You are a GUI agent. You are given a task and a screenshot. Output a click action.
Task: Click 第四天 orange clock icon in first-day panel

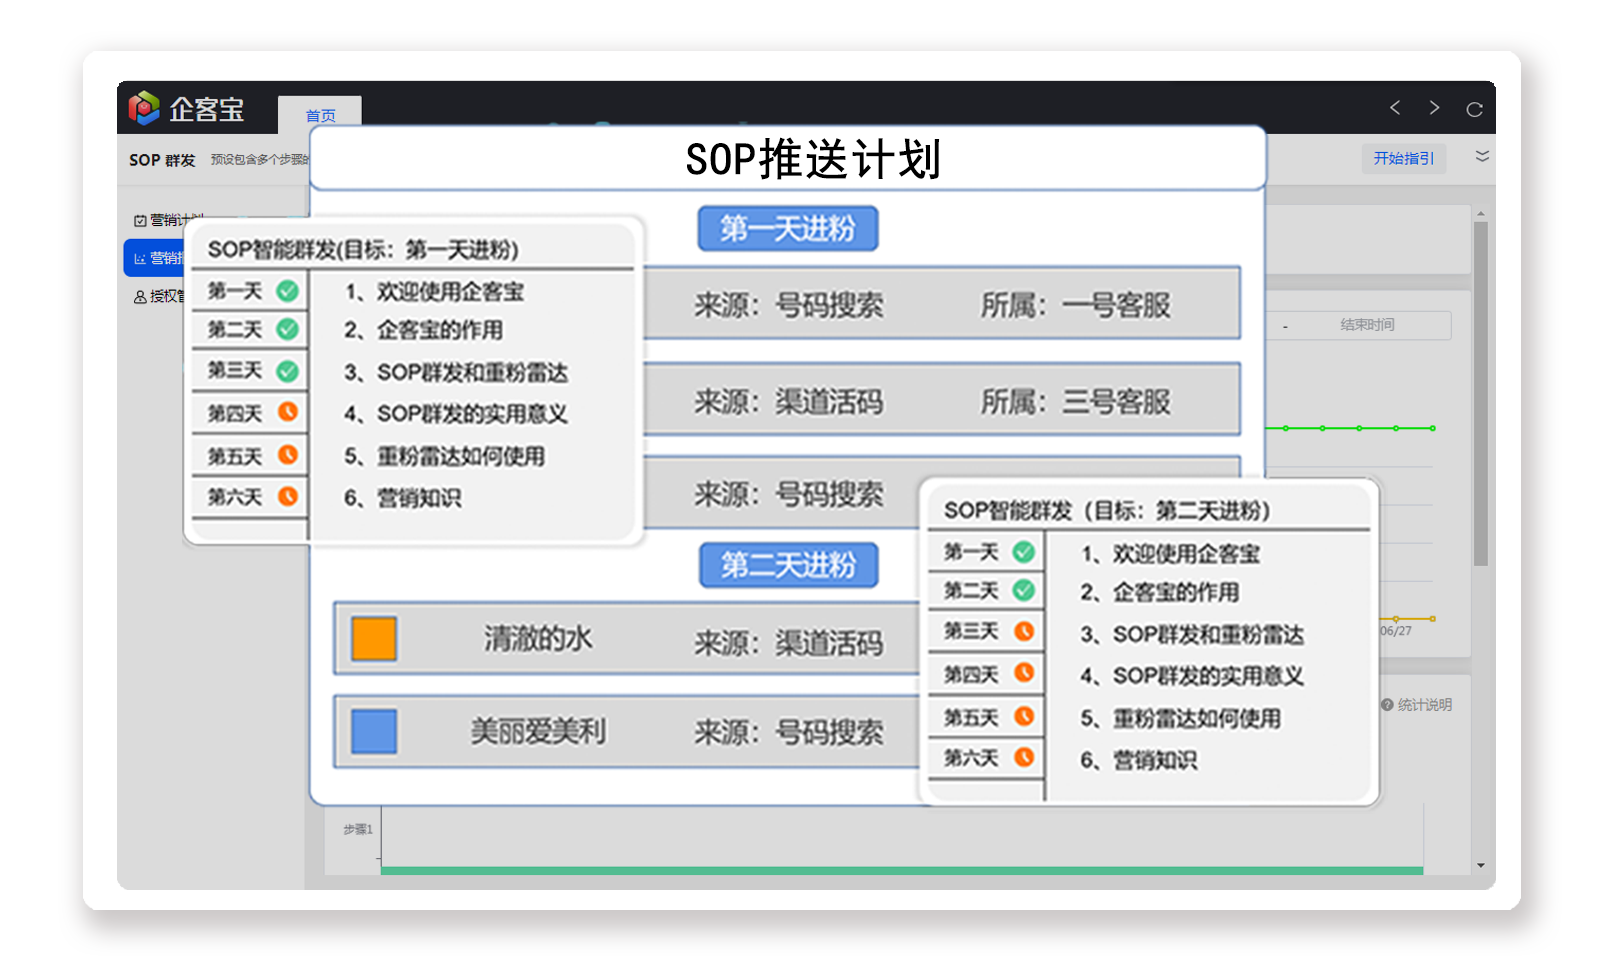click(x=288, y=411)
